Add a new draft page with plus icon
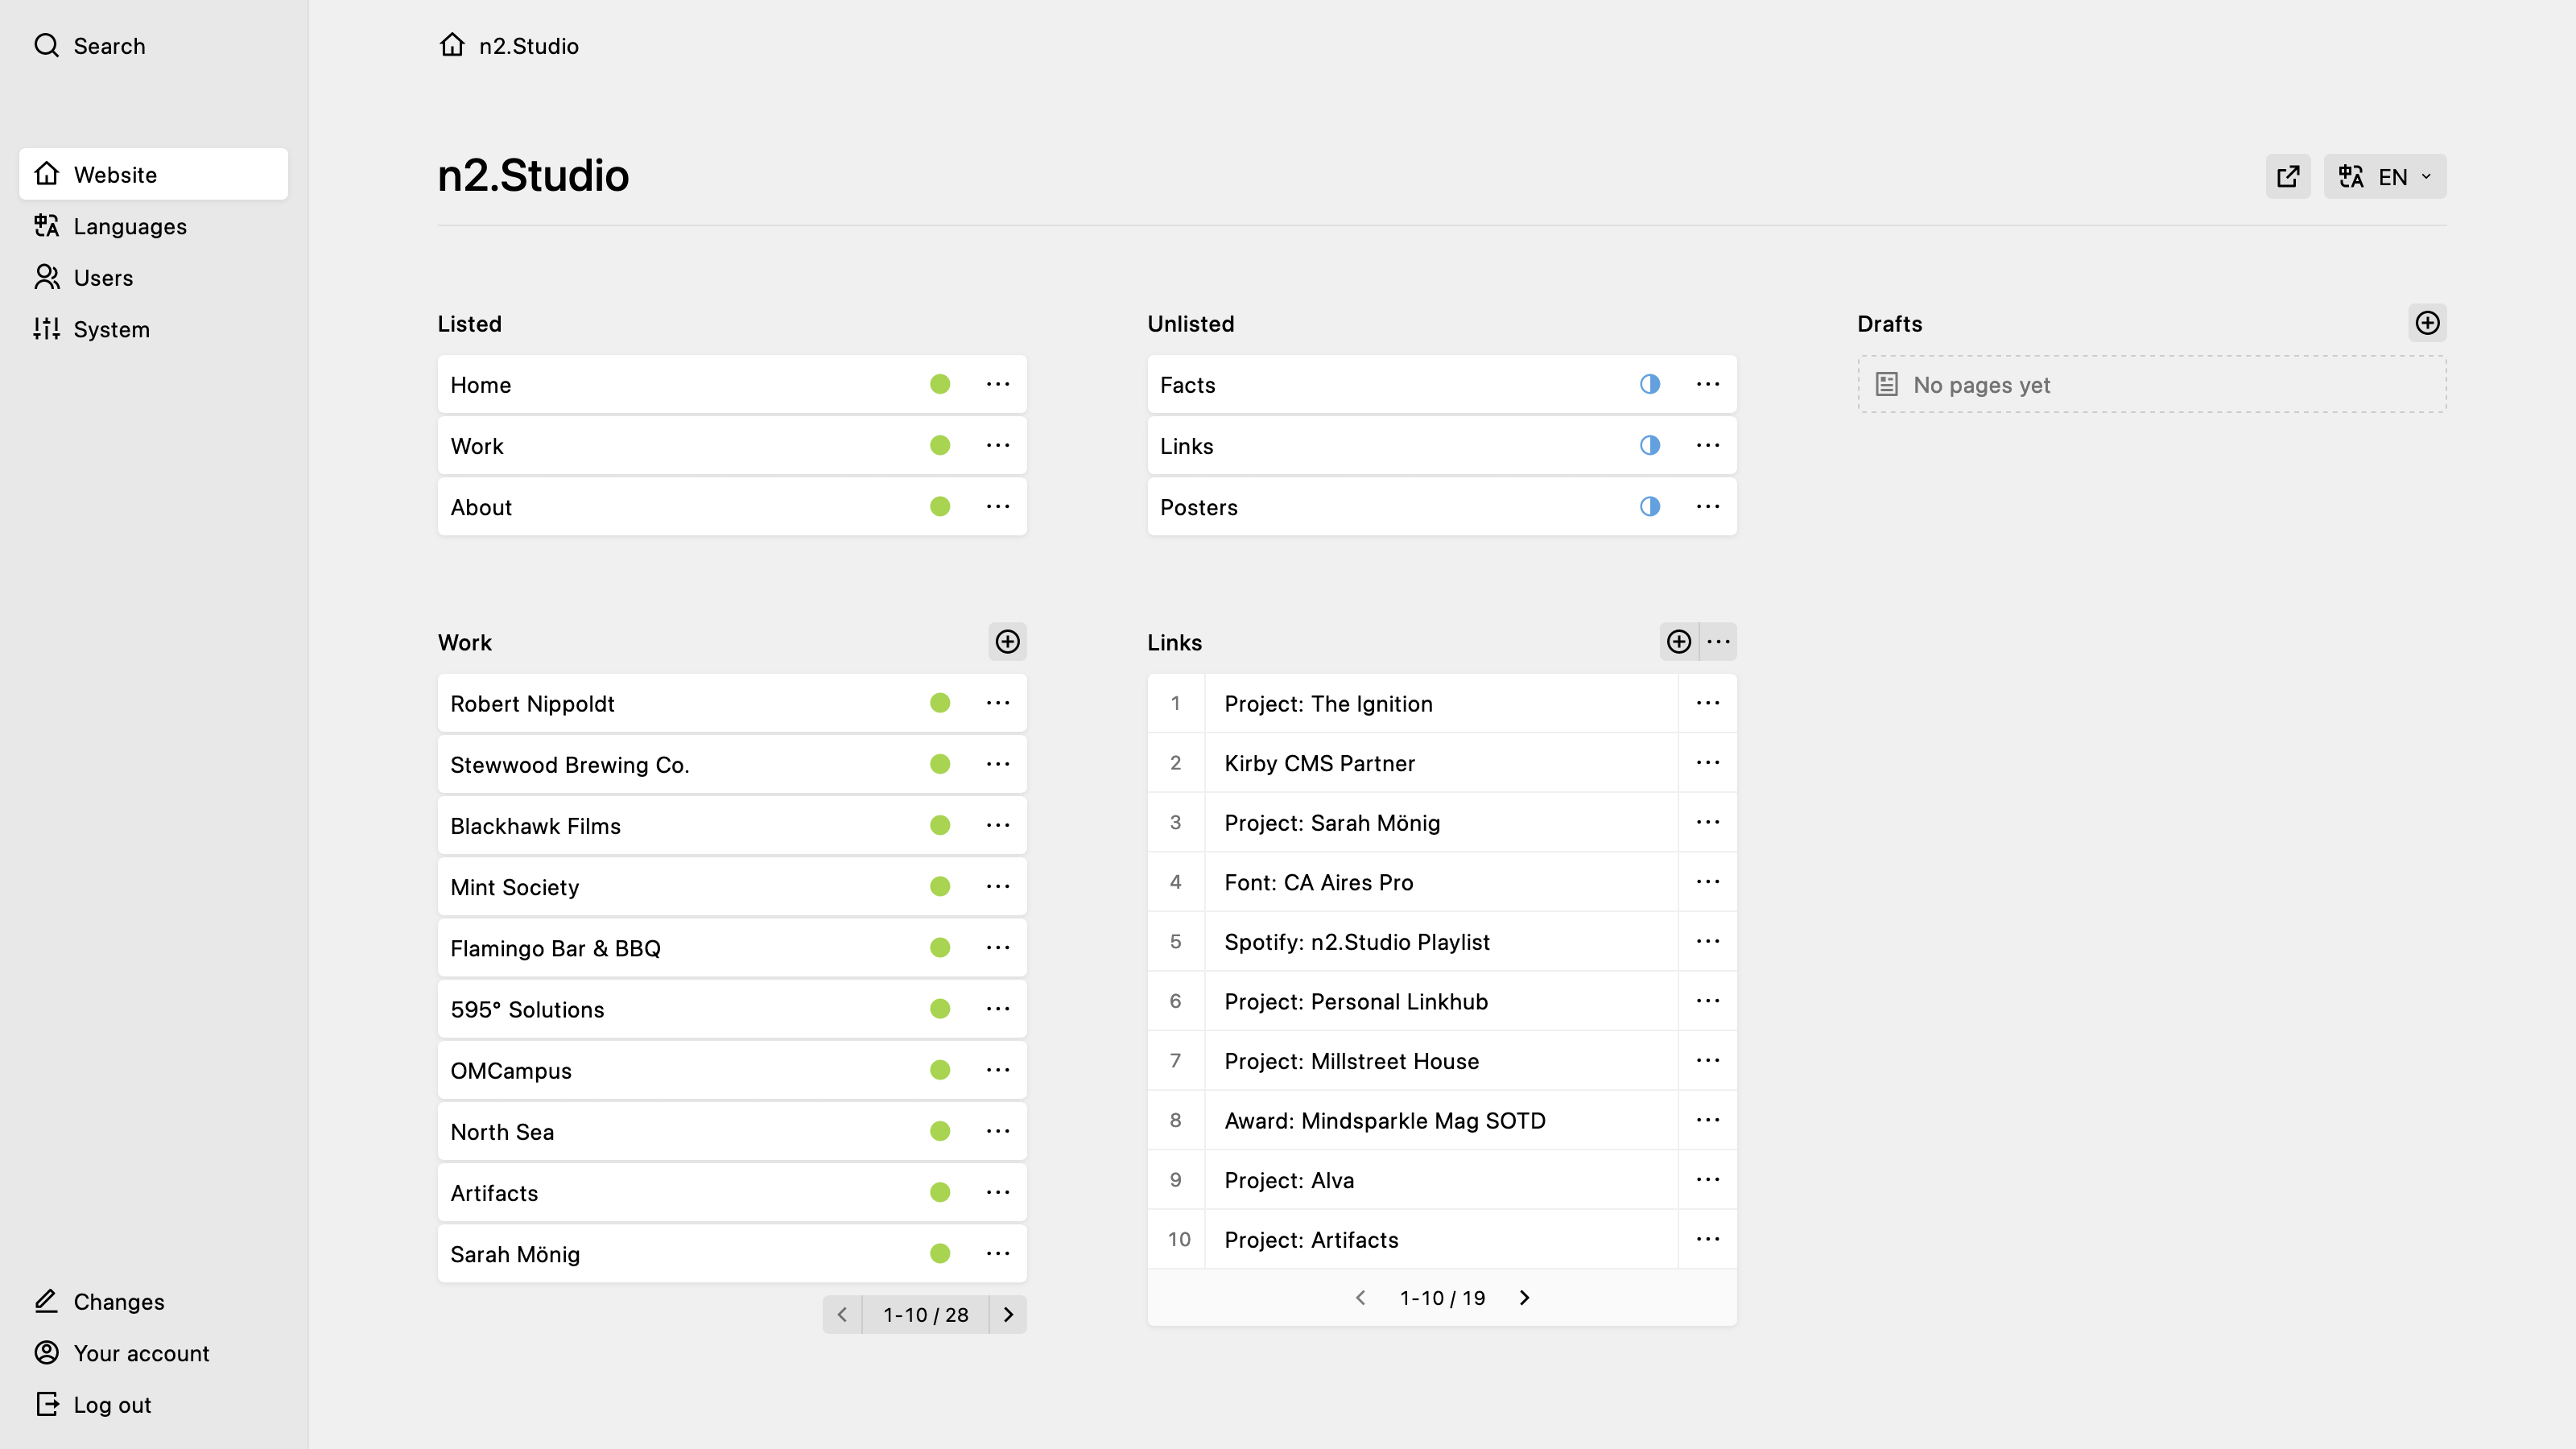This screenshot has width=2576, height=1449. click(x=2428, y=323)
